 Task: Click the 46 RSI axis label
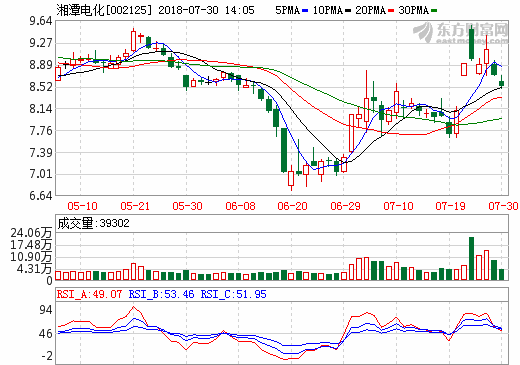[46, 334]
